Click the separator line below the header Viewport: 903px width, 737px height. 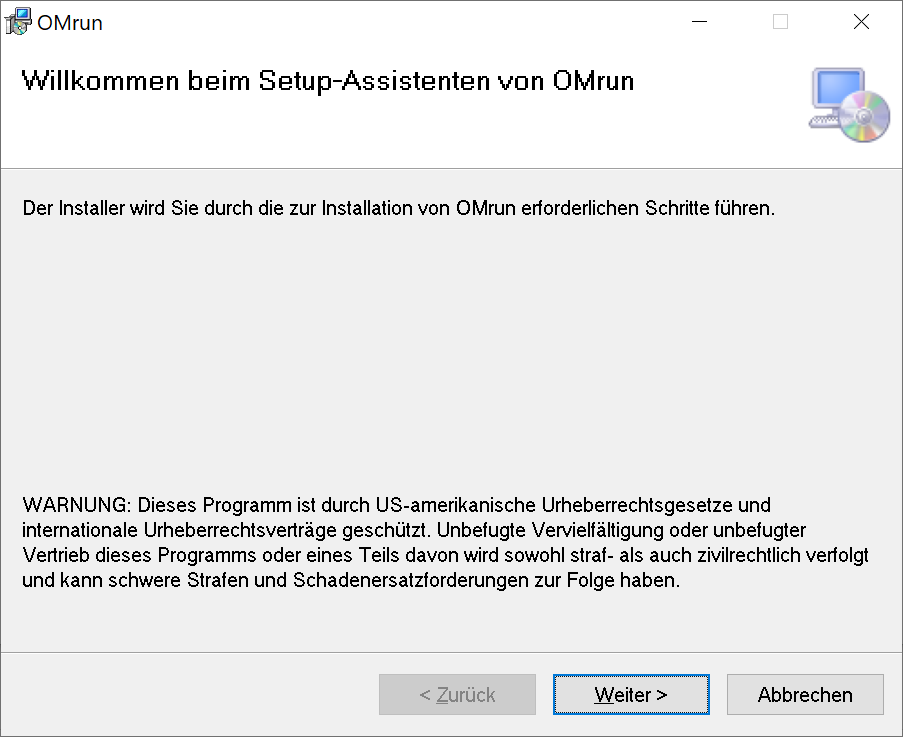(x=450, y=166)
